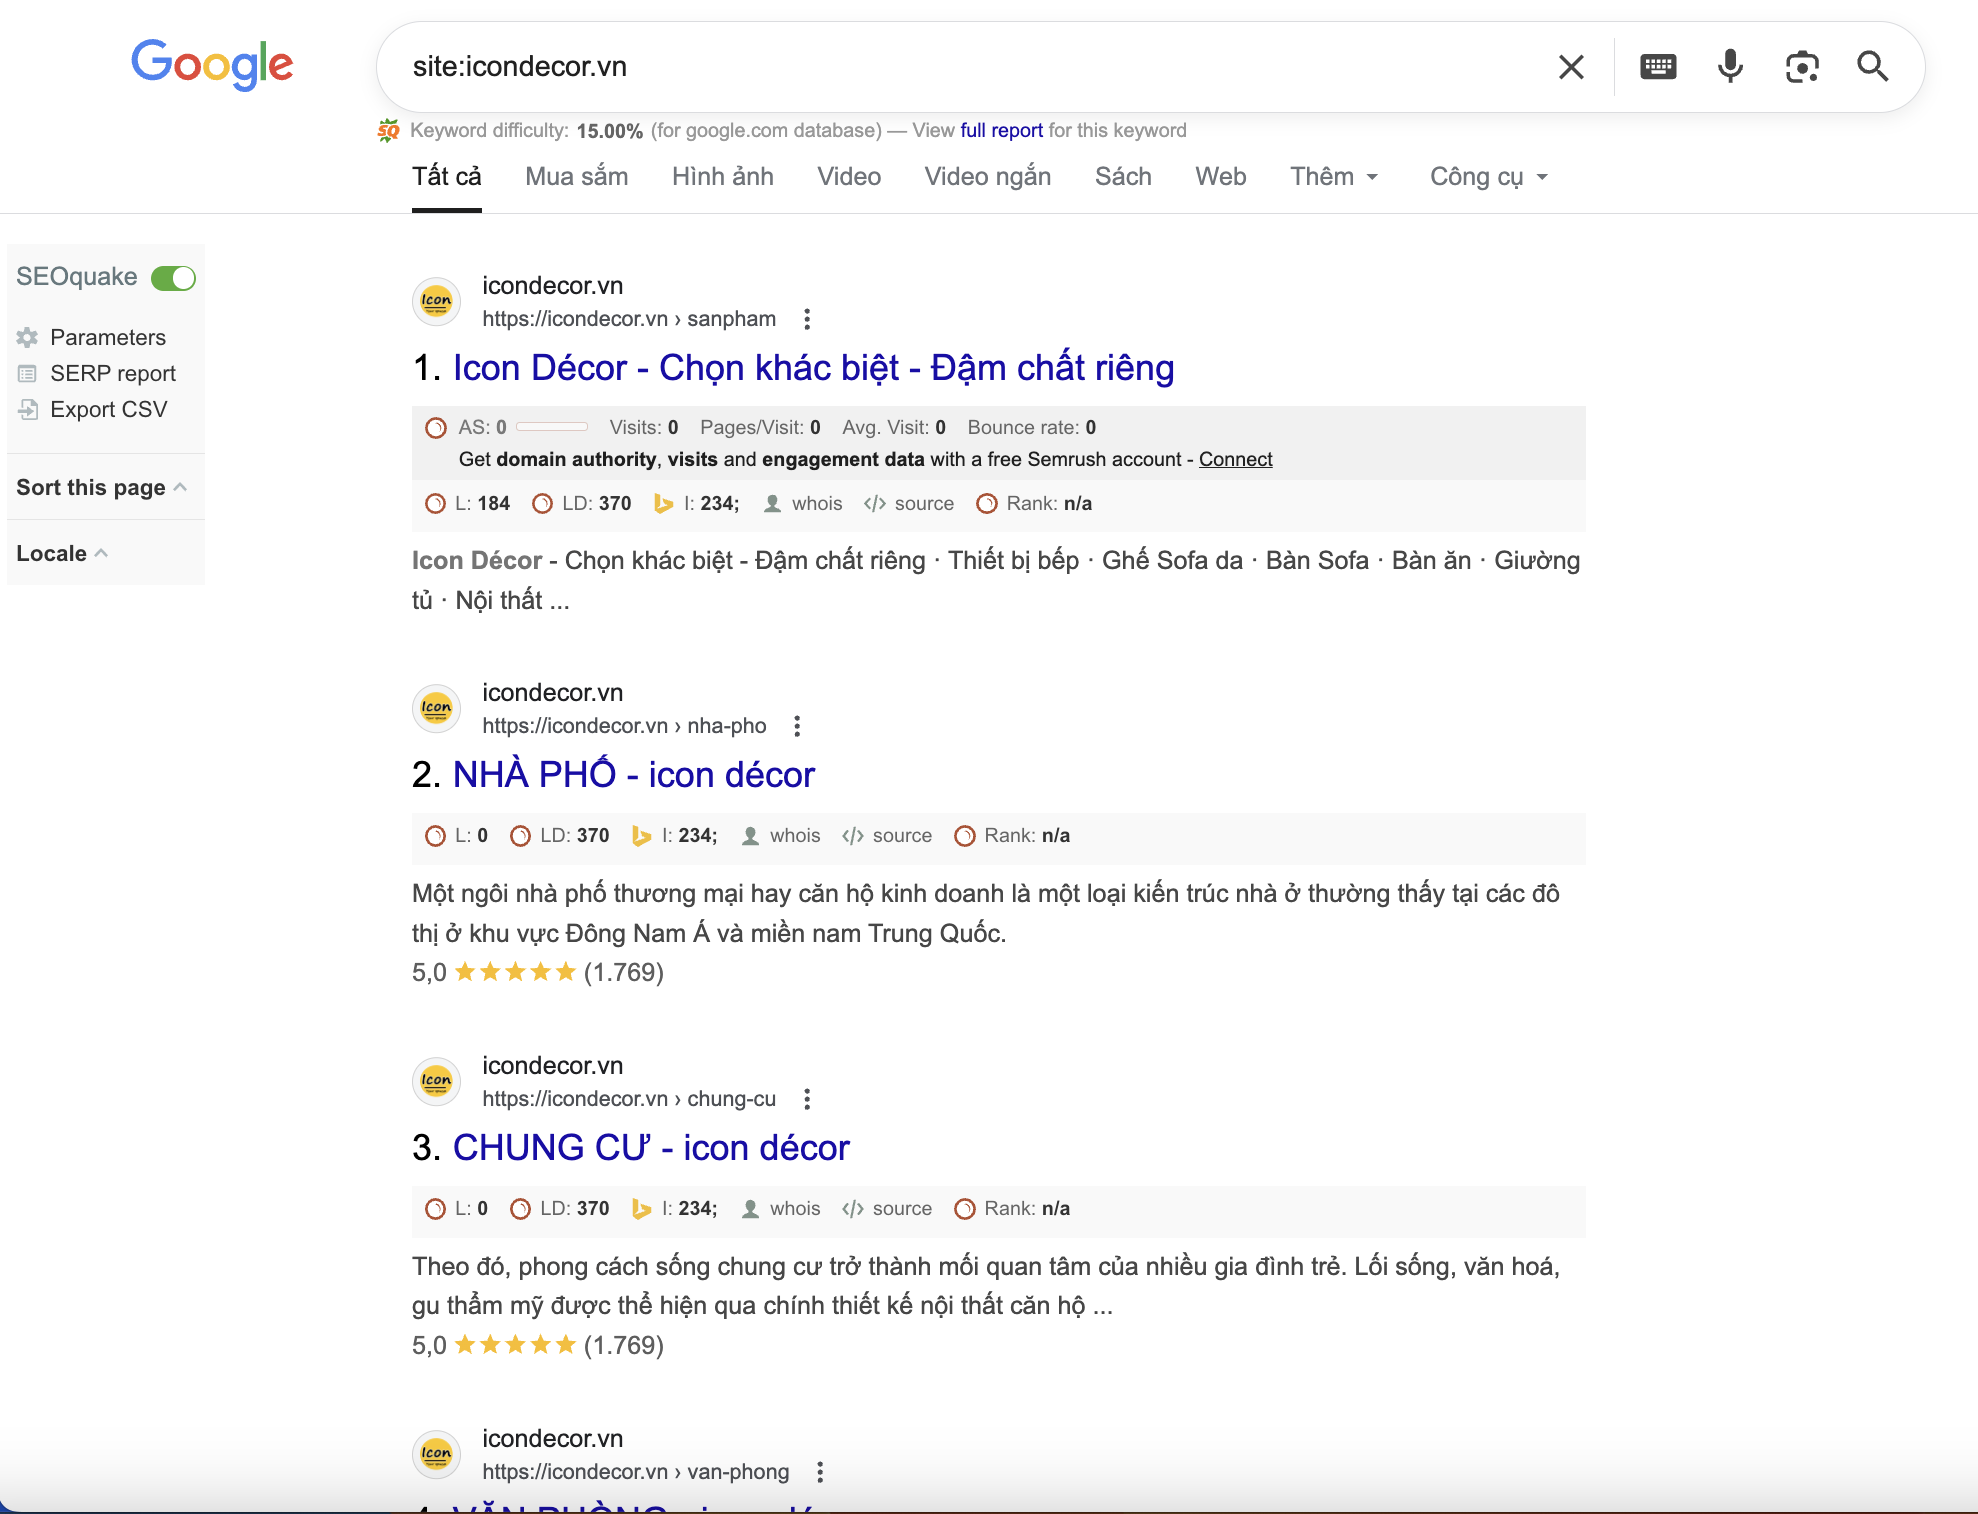Viewport: 1978px width, 1514px height.
Task: Click Bing I: 234 in CHUNG CƯ result
Action: 674,1209
